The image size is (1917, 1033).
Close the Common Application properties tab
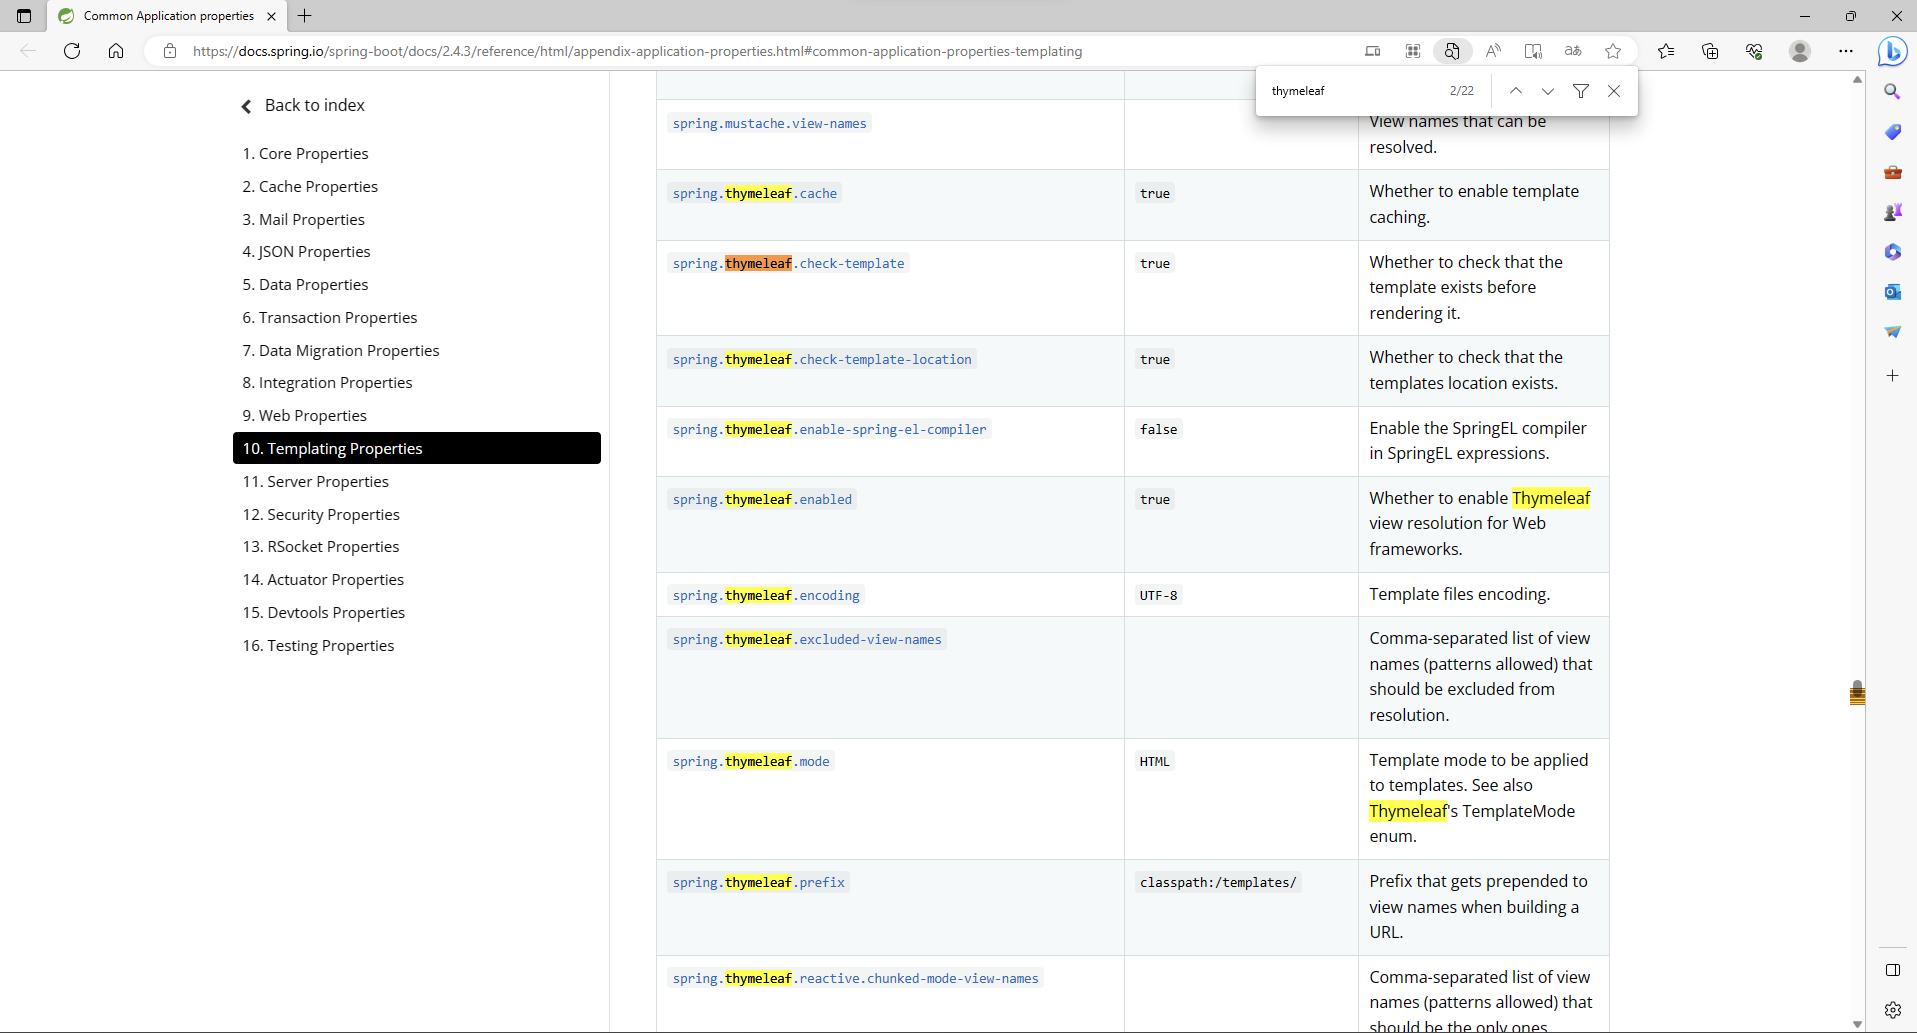pyautogui.click(x=271, y=16)
